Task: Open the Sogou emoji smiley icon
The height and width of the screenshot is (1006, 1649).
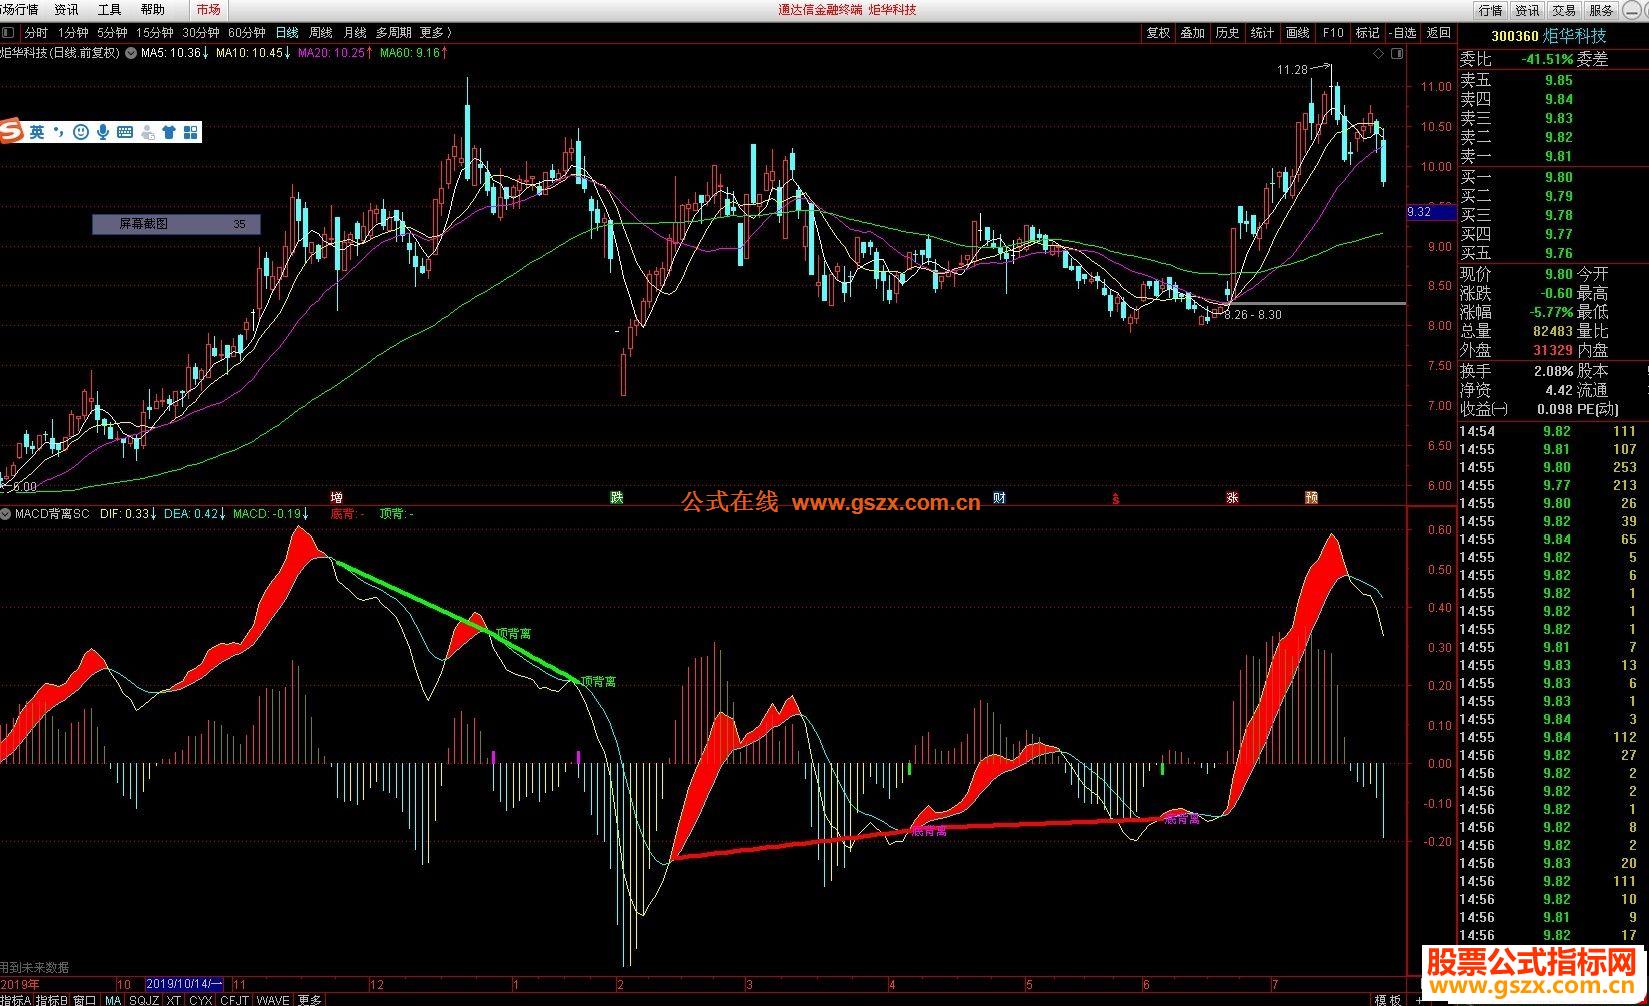Action: click(x=81, y=132)
